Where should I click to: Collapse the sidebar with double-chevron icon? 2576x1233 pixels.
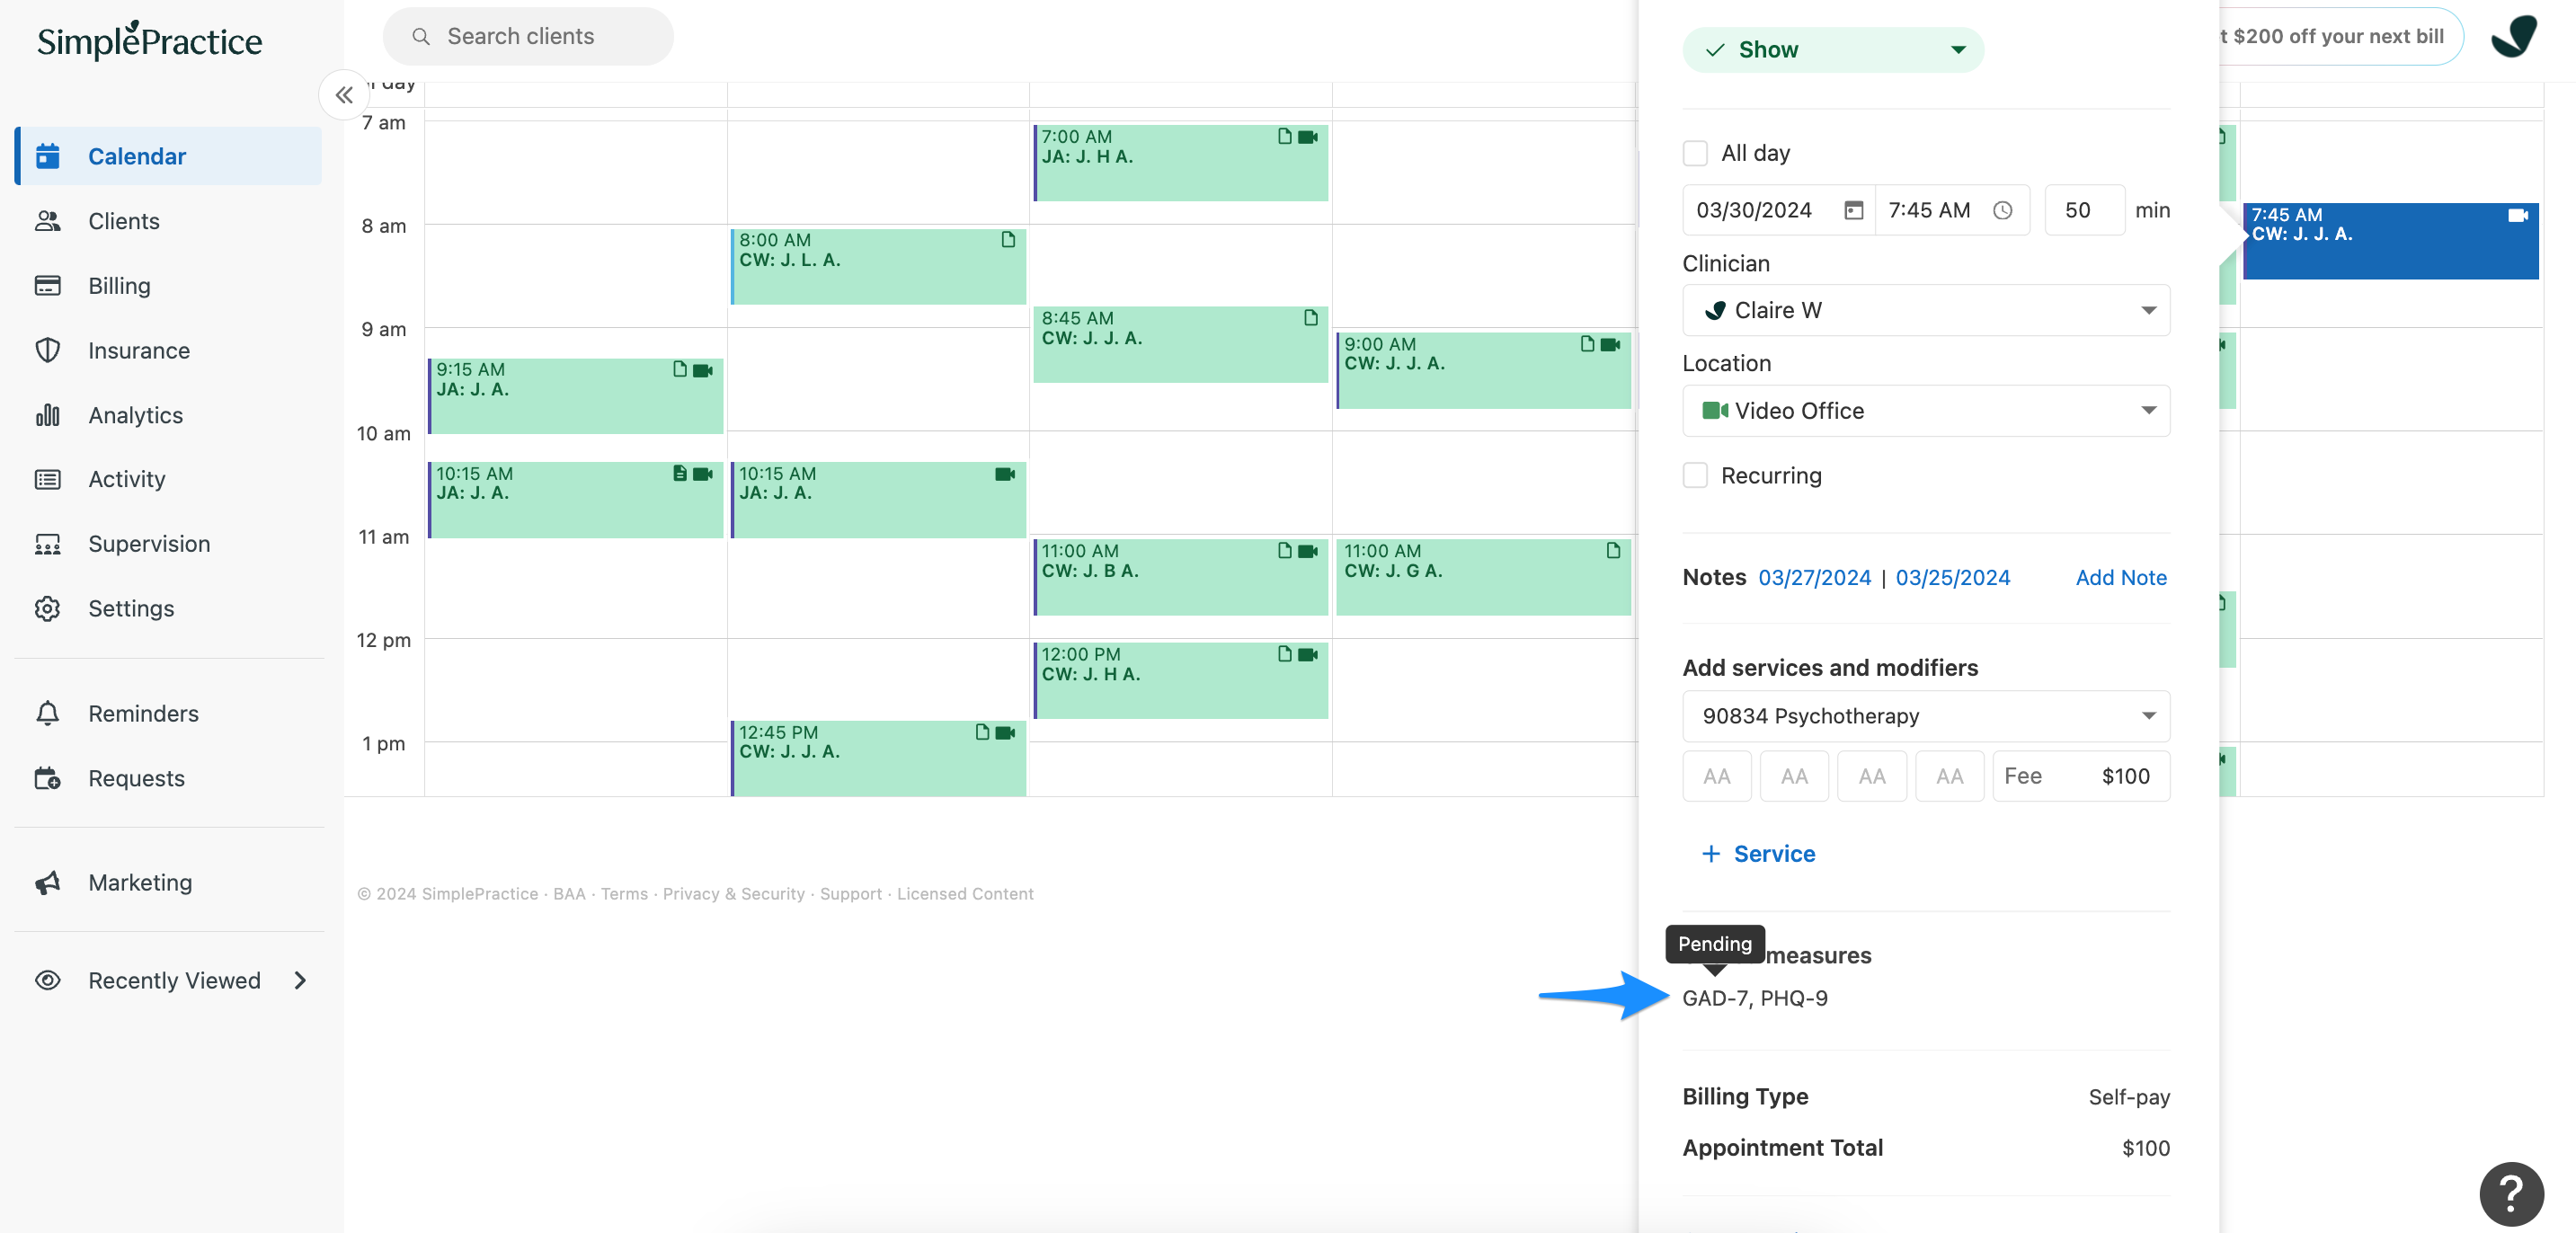coord(344,95)
